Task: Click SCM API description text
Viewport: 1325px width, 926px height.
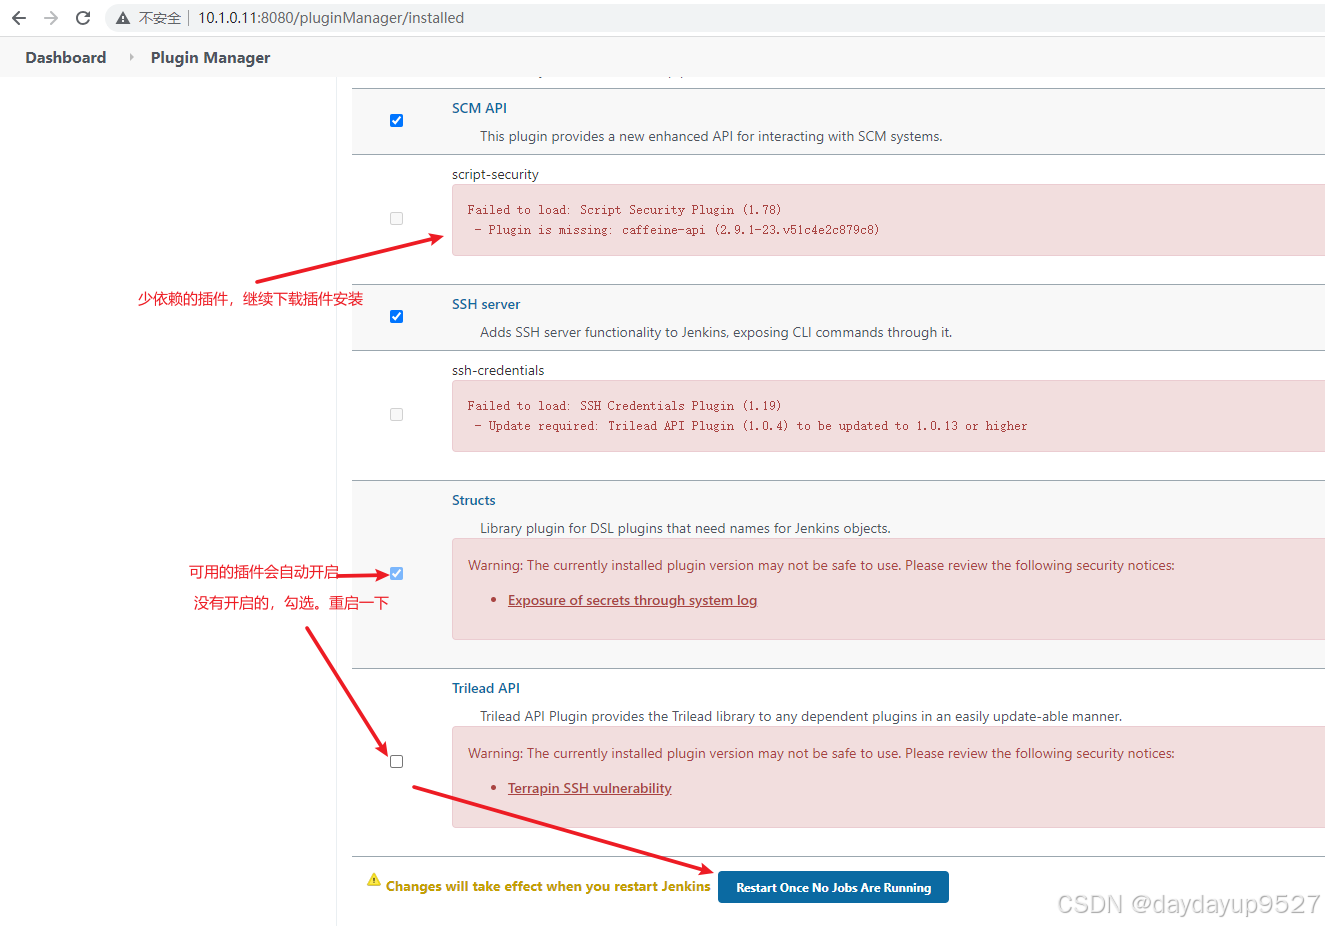Action: (x=711, y=136)
